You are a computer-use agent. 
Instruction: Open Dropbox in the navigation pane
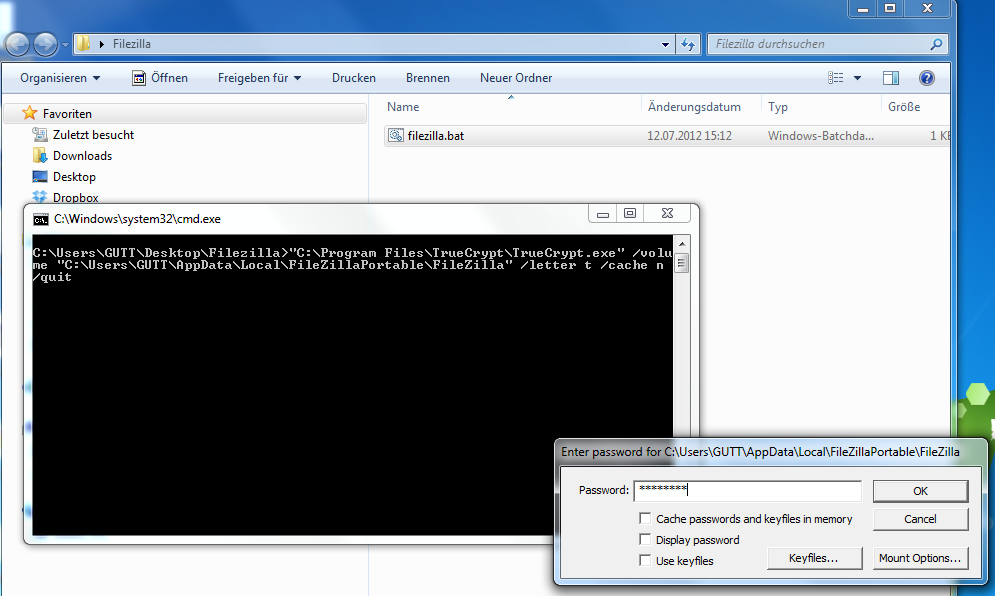point(76,197)
